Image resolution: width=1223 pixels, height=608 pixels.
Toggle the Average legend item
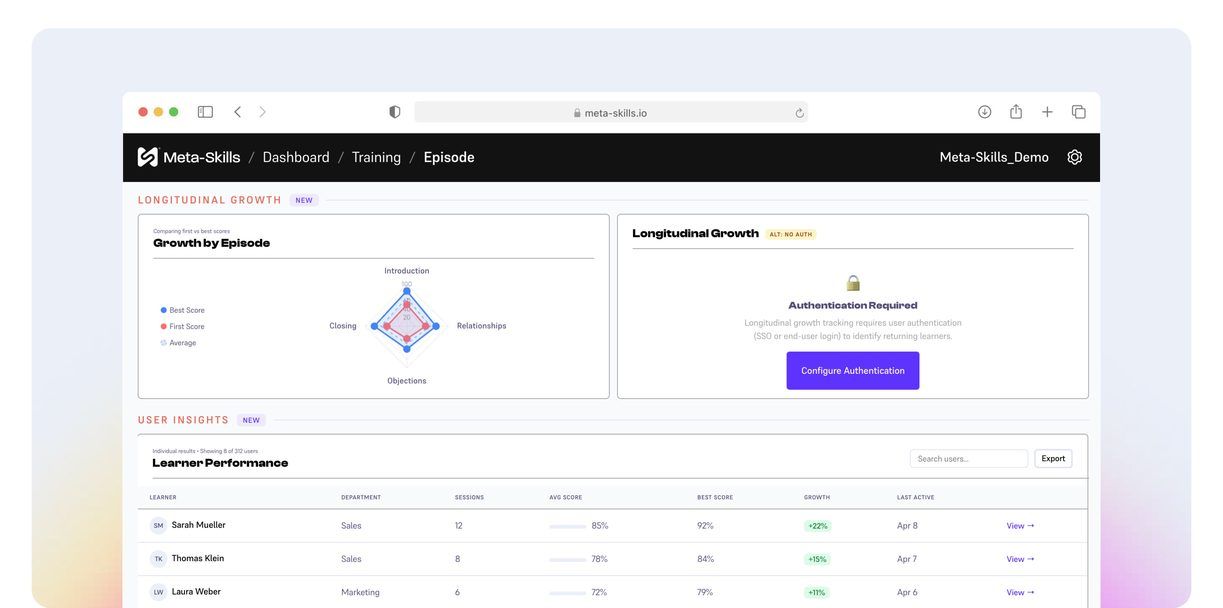point(179,343)
